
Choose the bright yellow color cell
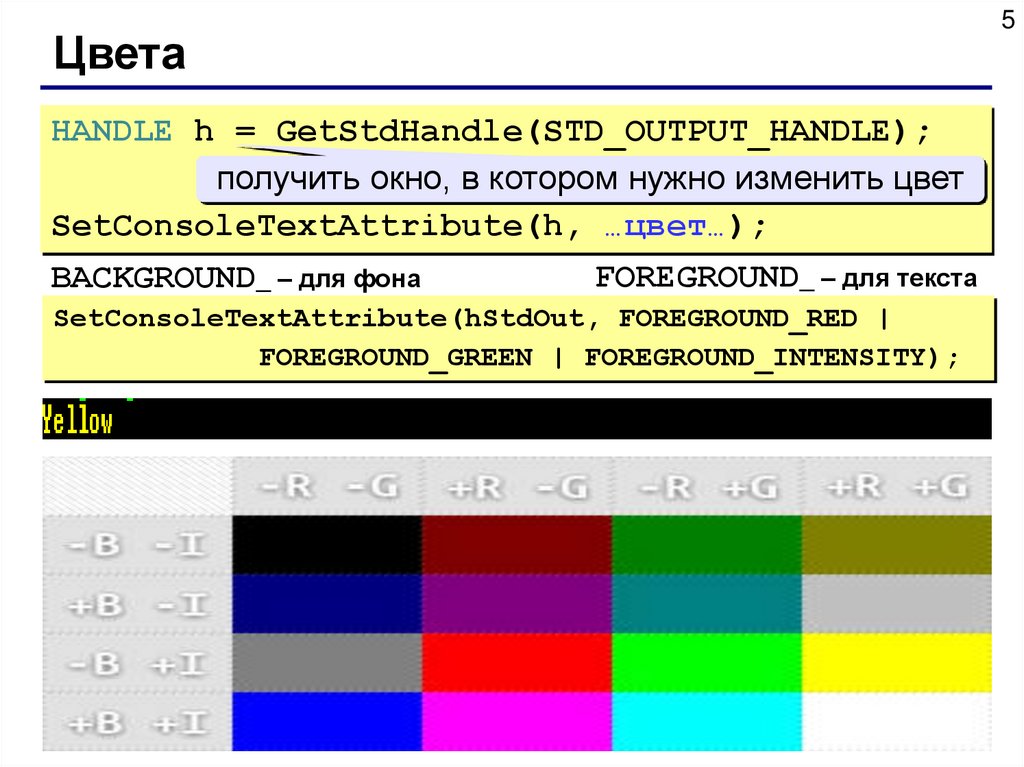tap(897, 662)
